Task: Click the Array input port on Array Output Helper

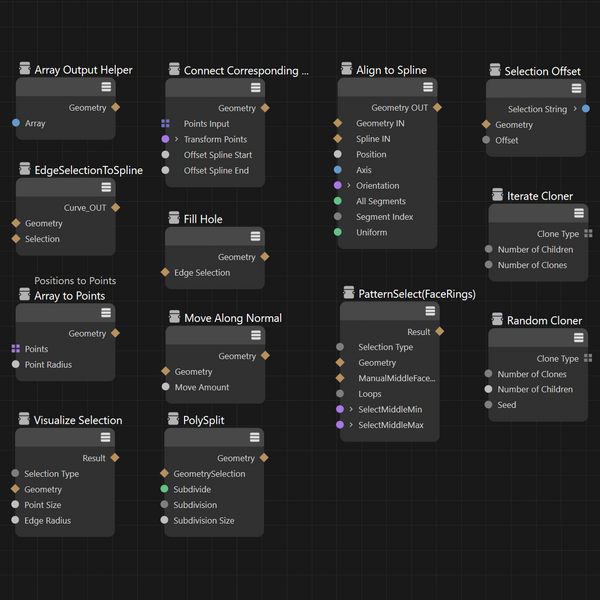Action: coord(16,123)
